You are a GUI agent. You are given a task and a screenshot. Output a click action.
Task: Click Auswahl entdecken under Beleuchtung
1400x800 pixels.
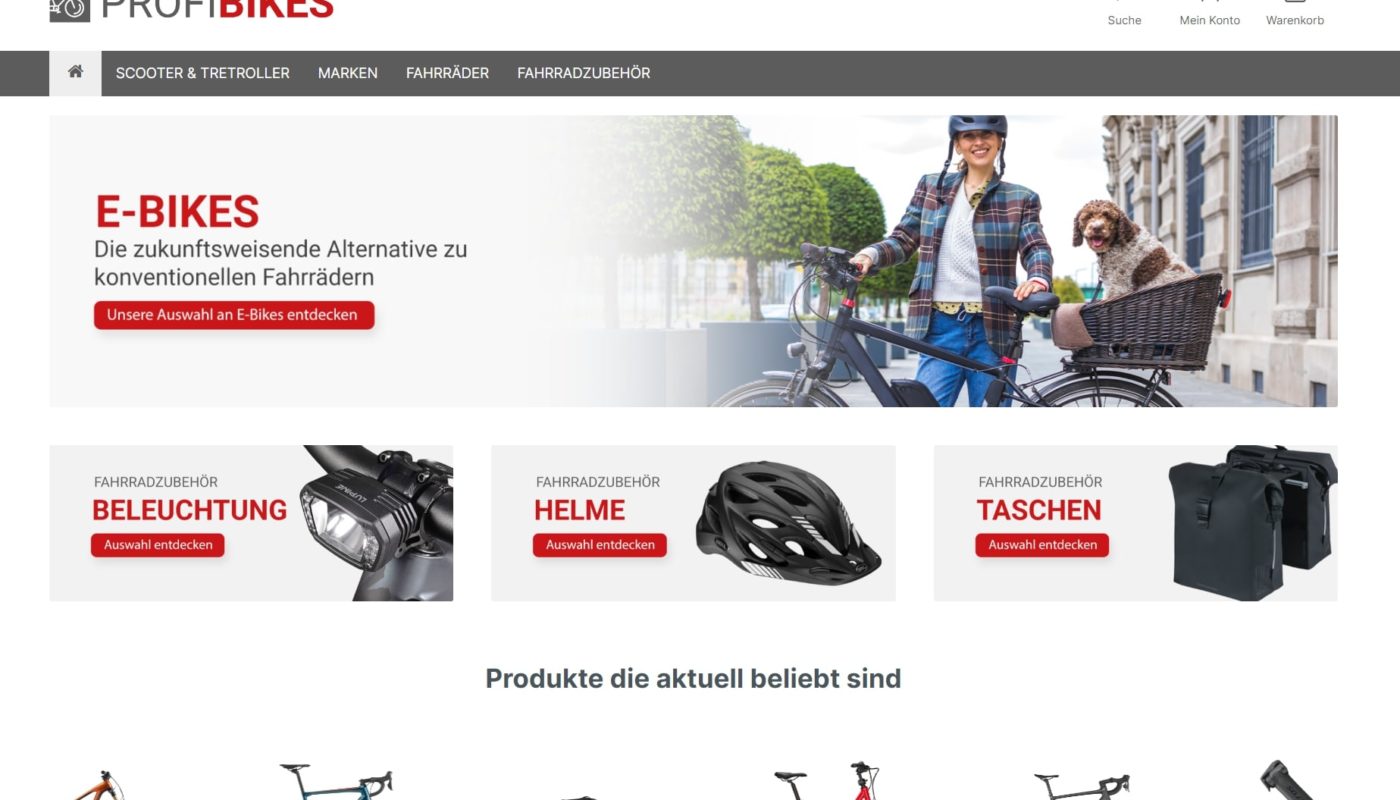pos(158,545)
